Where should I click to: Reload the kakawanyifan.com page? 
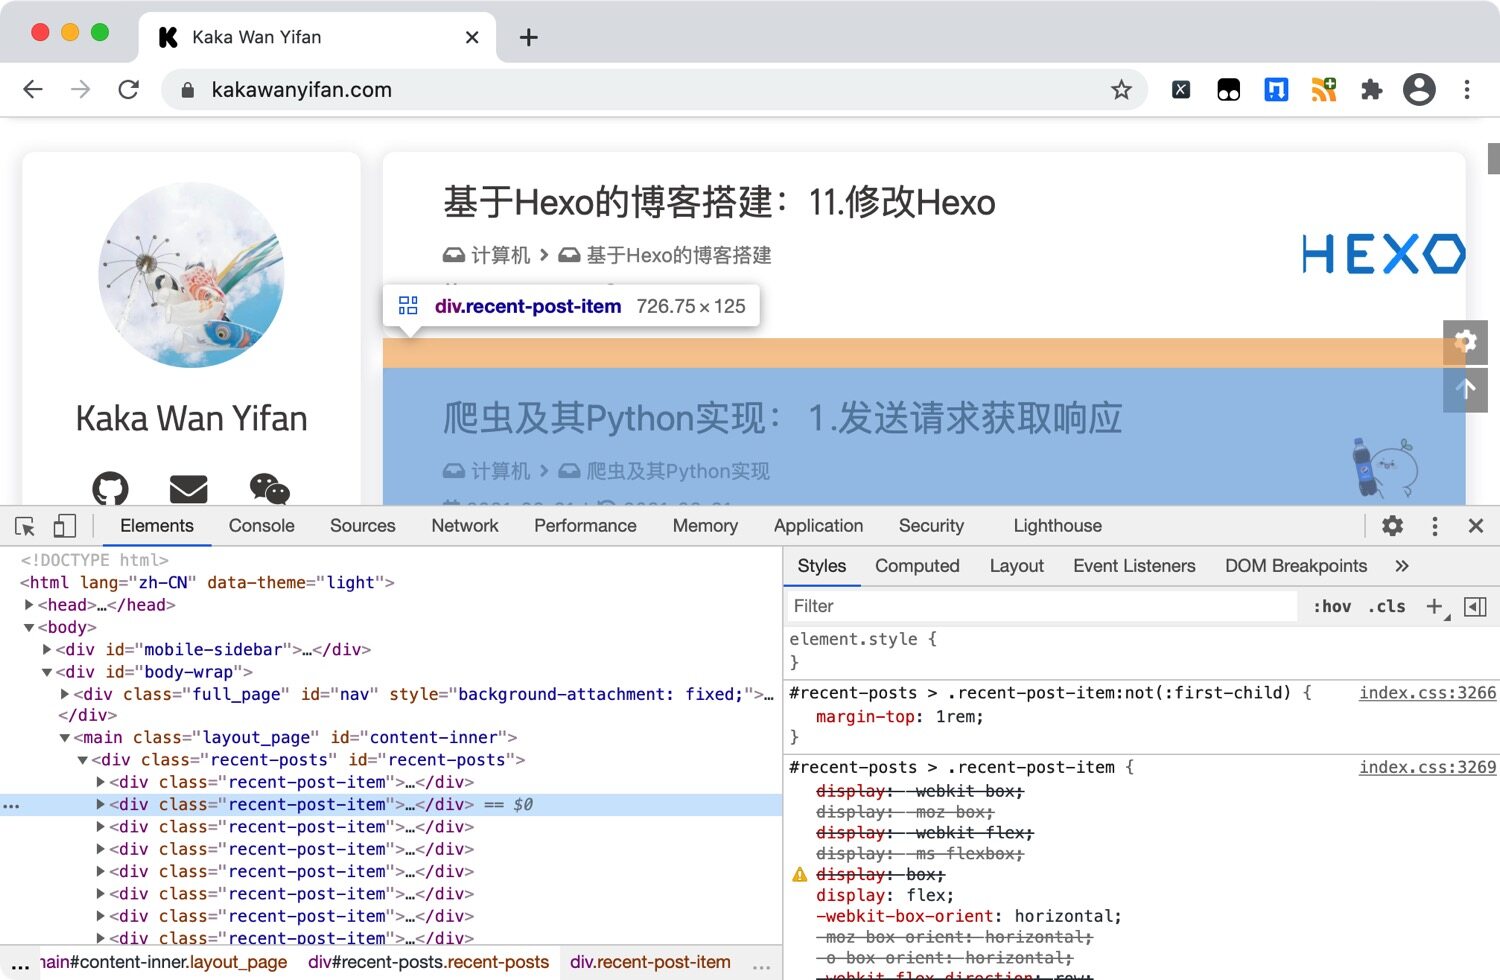tap(128, 90)
